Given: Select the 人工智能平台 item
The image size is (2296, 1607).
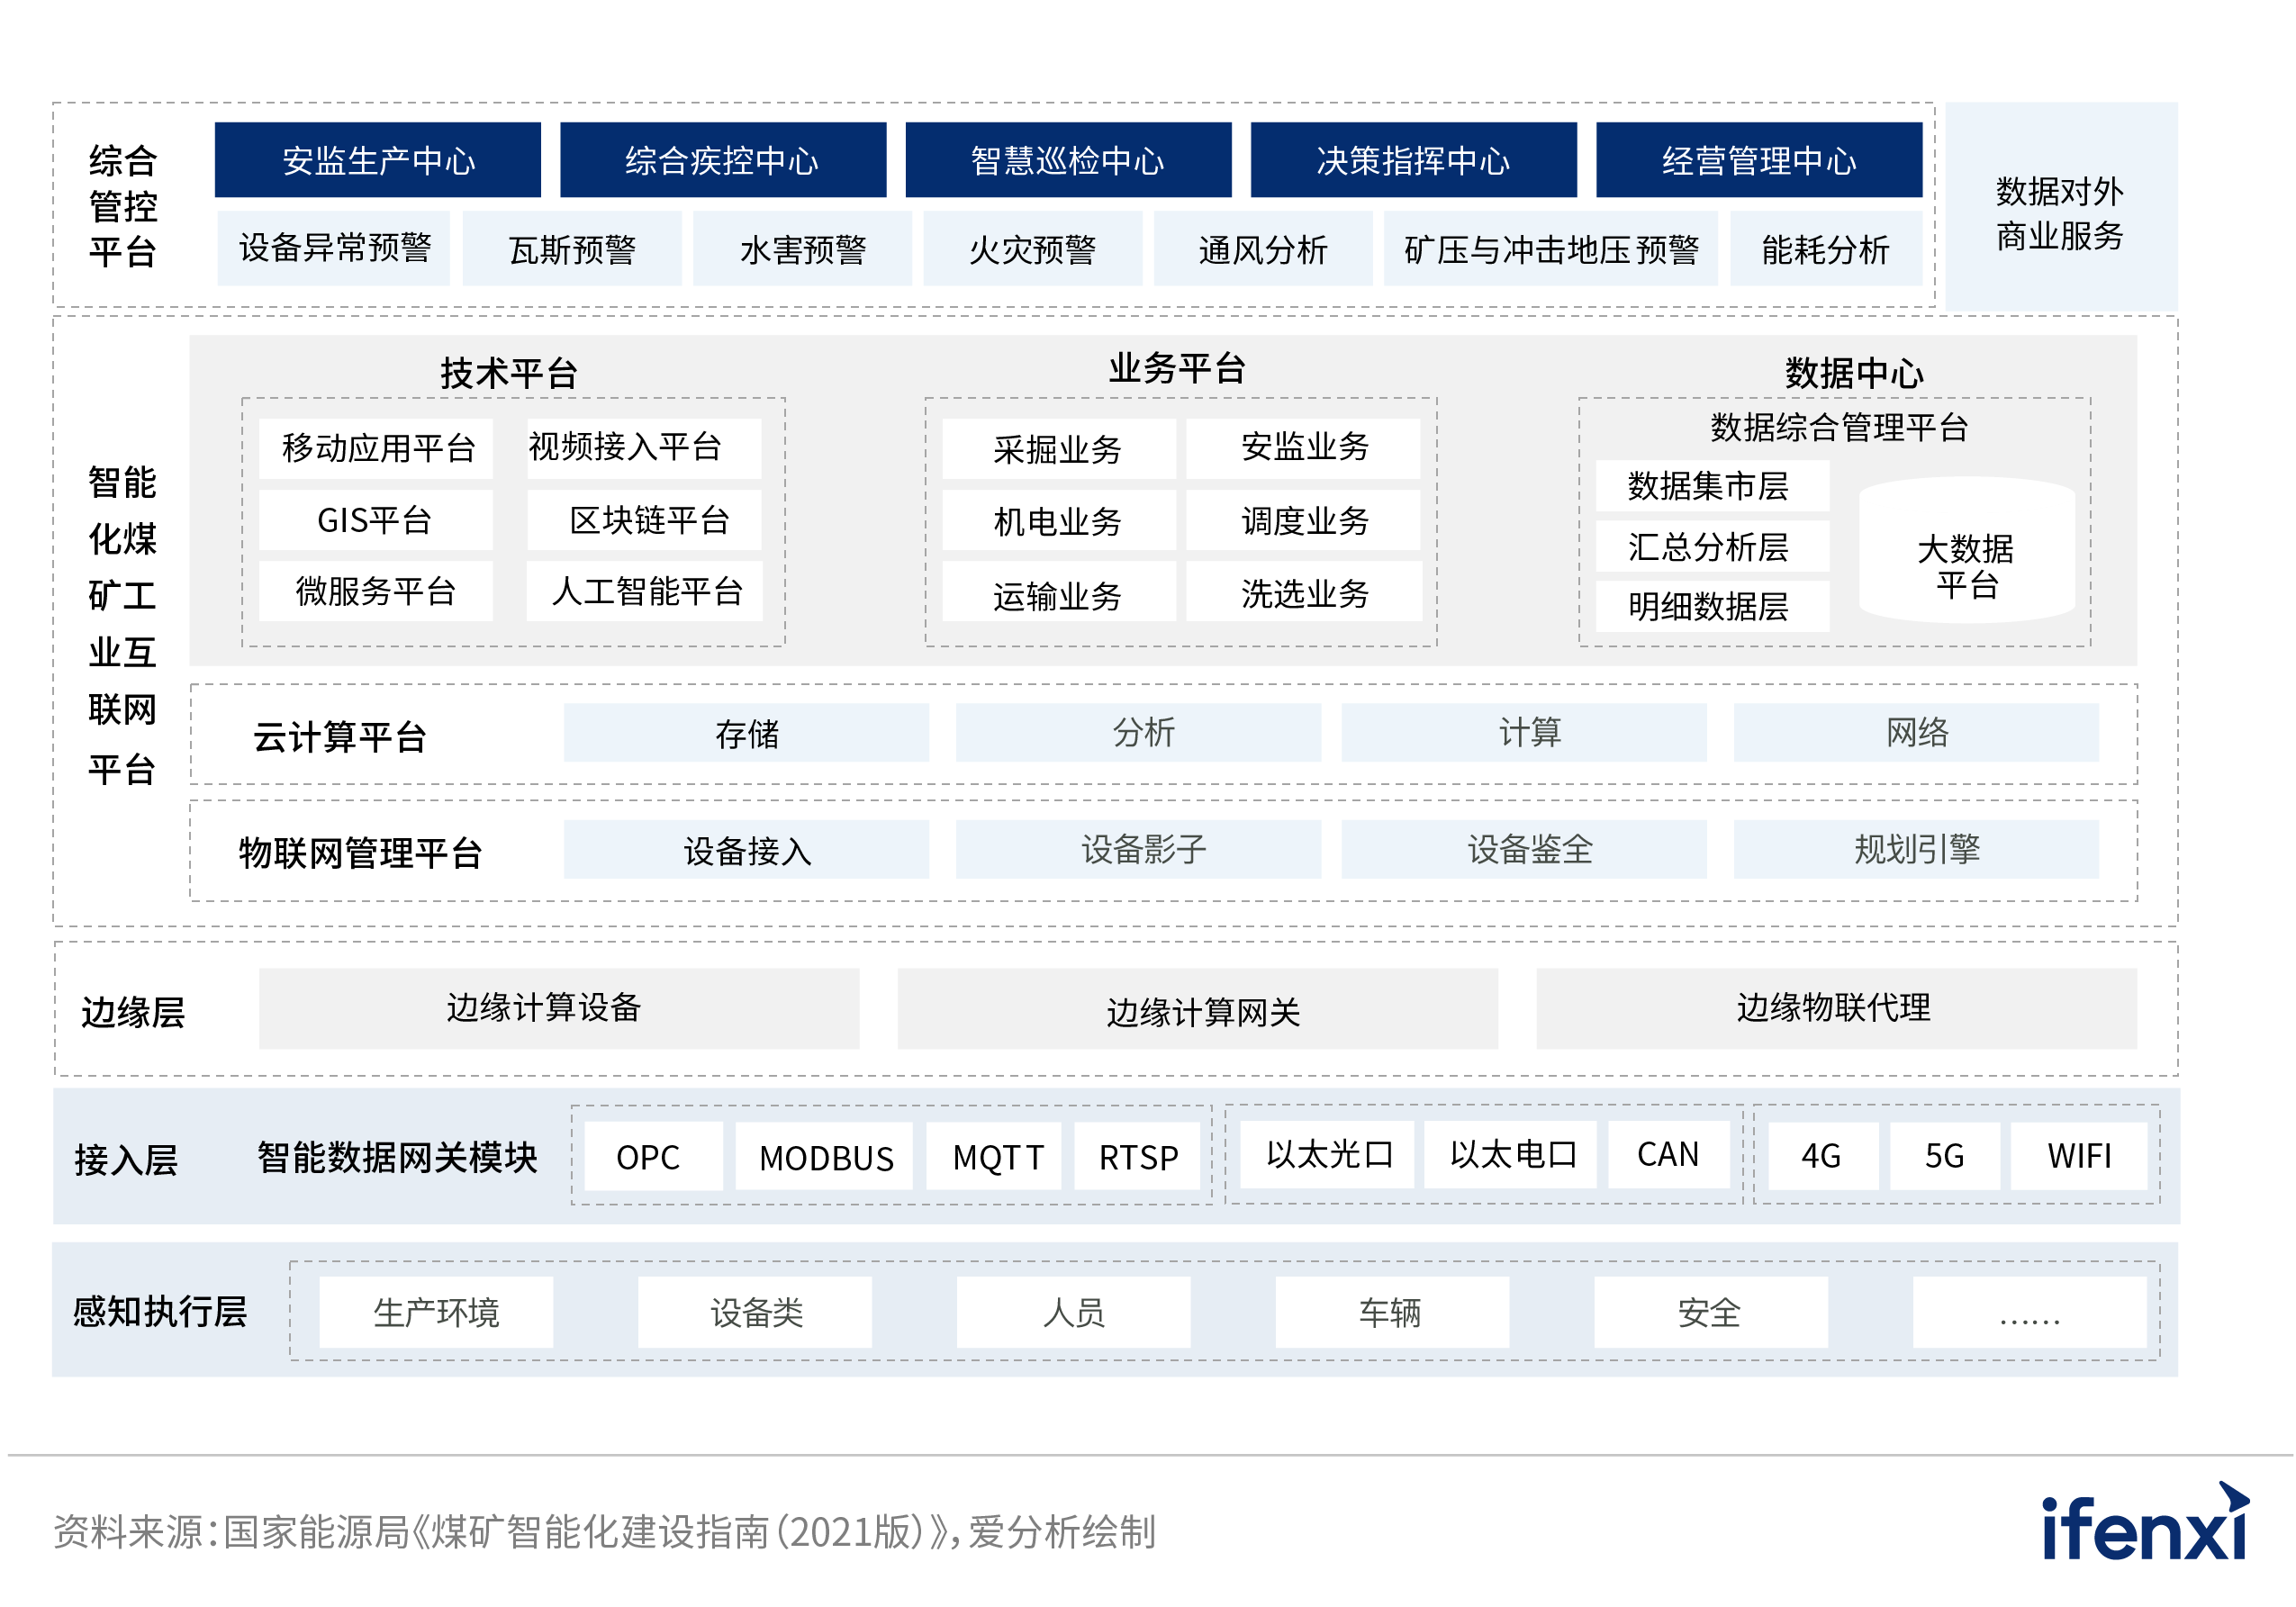Looking at the screenshot, I should click(645, 591).
